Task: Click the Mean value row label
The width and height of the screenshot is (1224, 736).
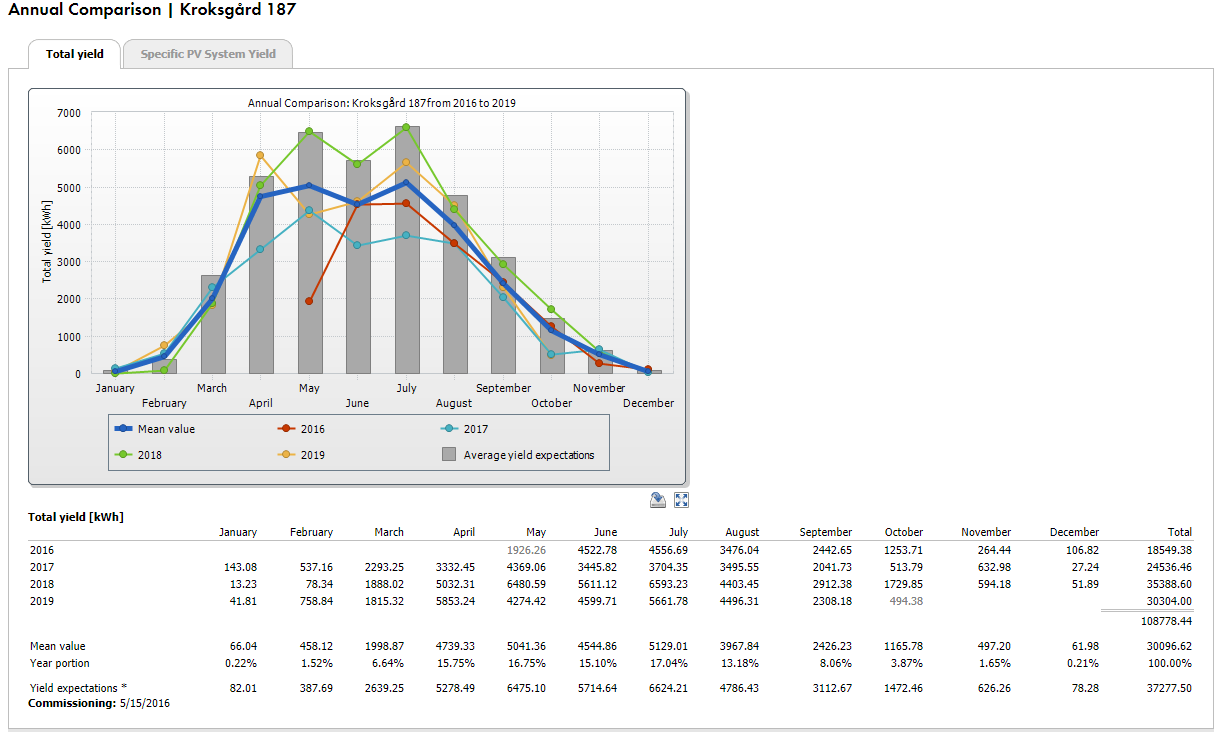Action: pos(57,646)
